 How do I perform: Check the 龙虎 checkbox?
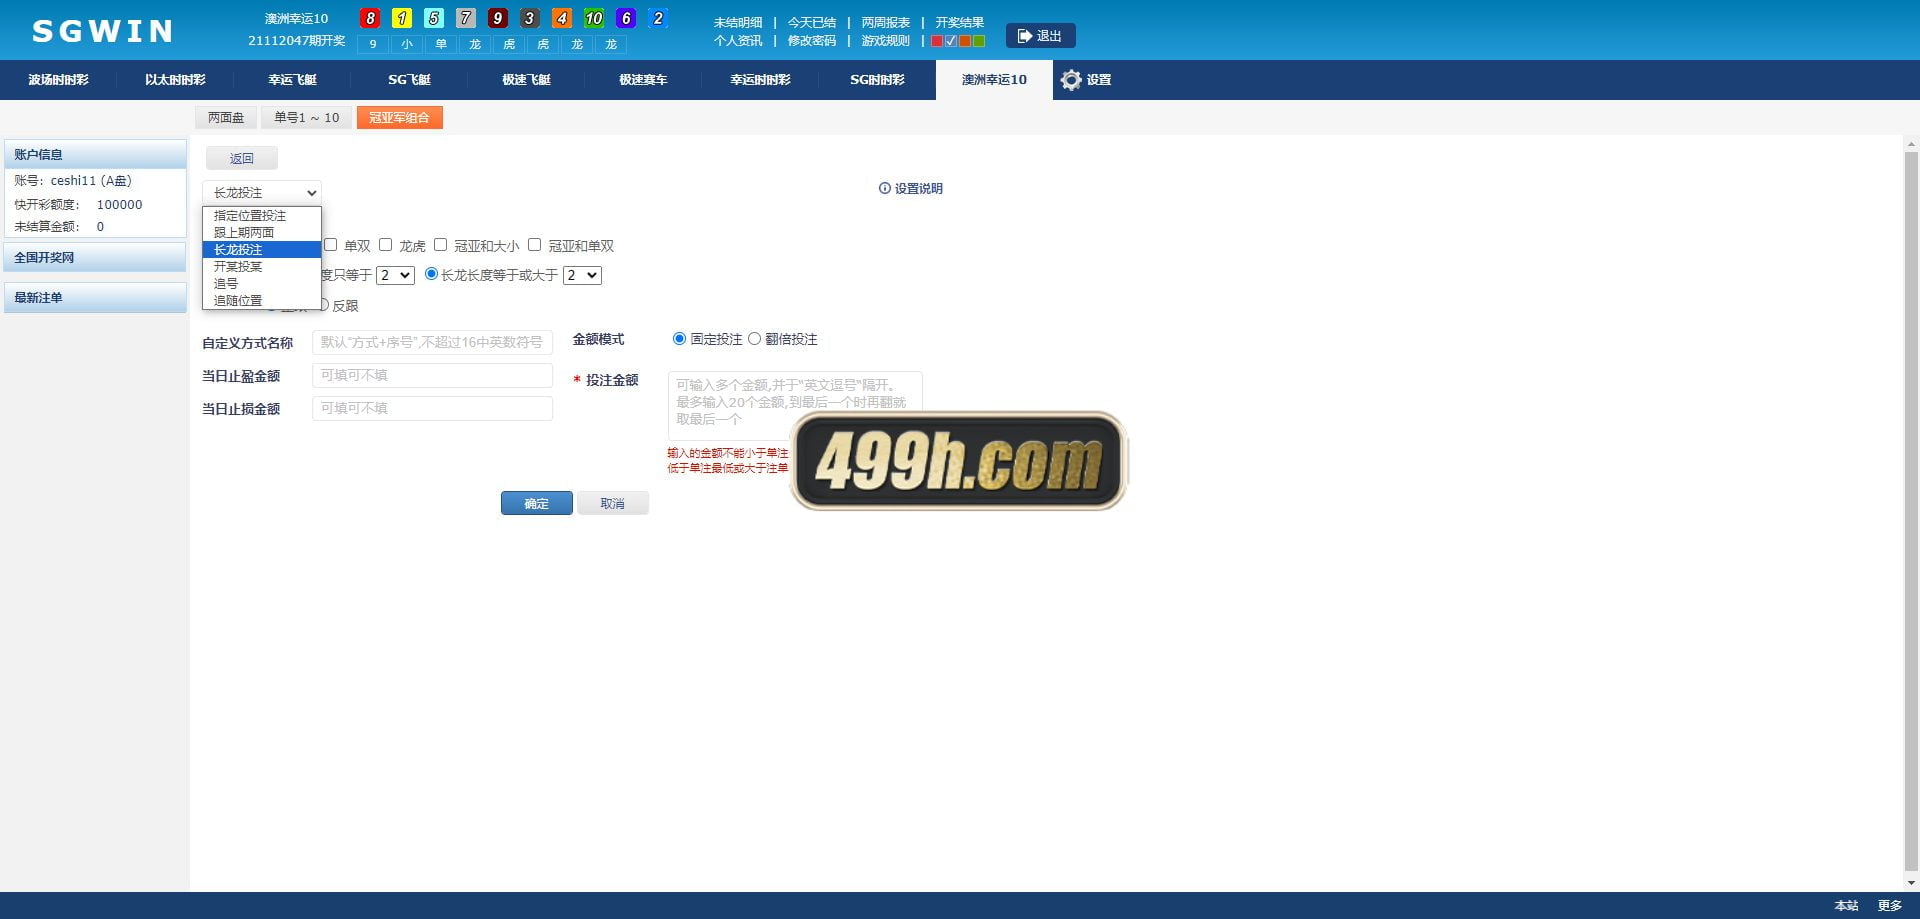tap(385, 245)
